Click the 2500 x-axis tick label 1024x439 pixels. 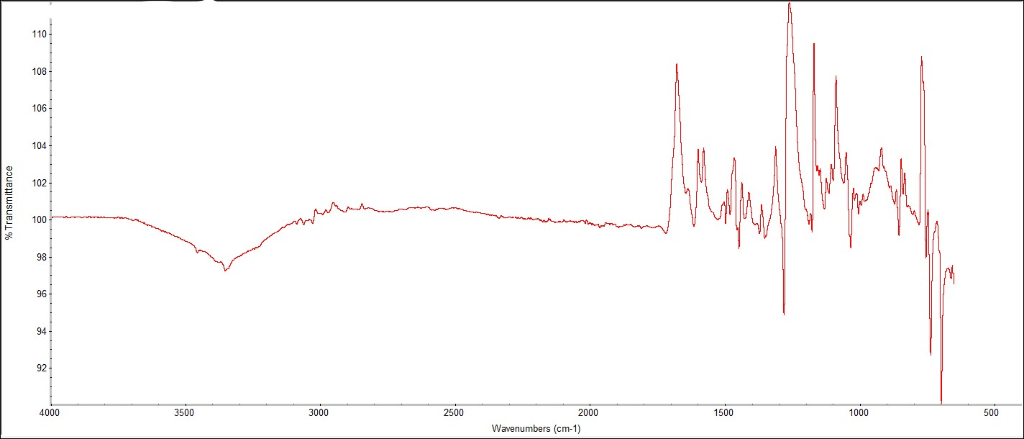455,414
